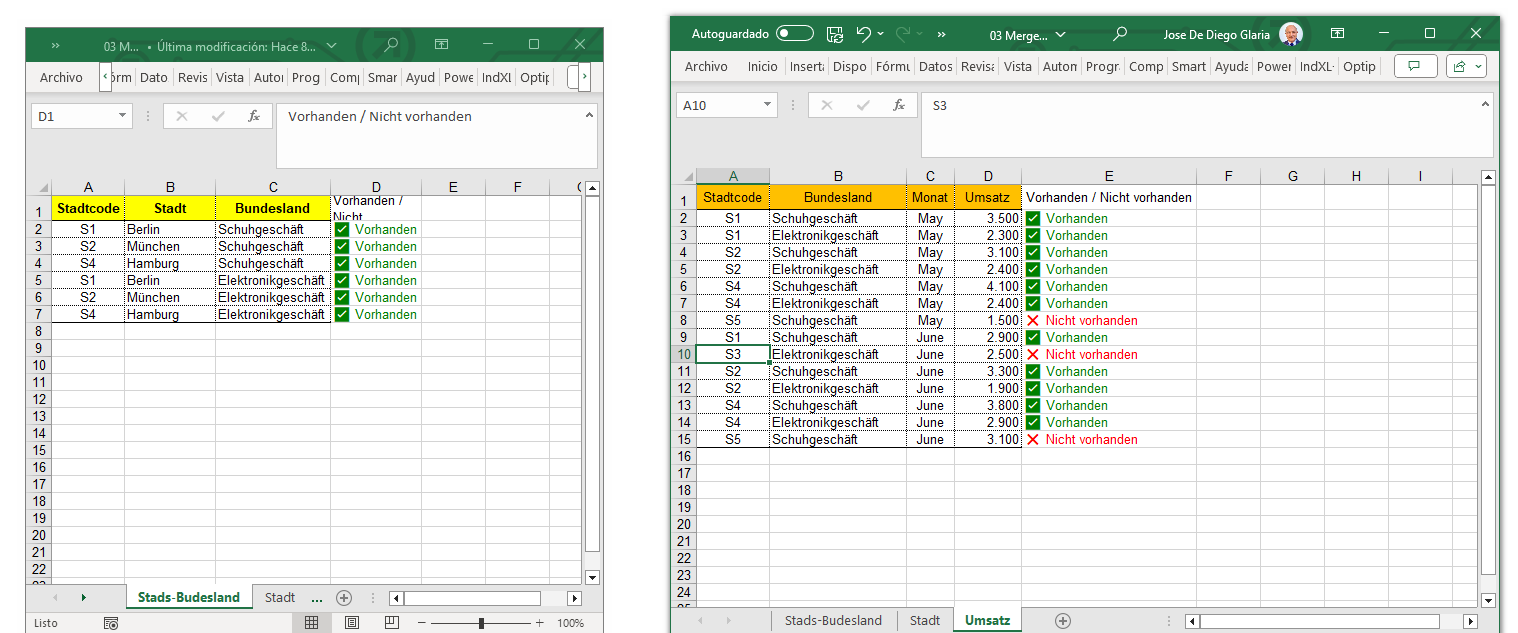Click confirm checkmark icon in right formula bar
Image resolution: width=1518 pixels, height=633 pixels.
tap(863, 105)
